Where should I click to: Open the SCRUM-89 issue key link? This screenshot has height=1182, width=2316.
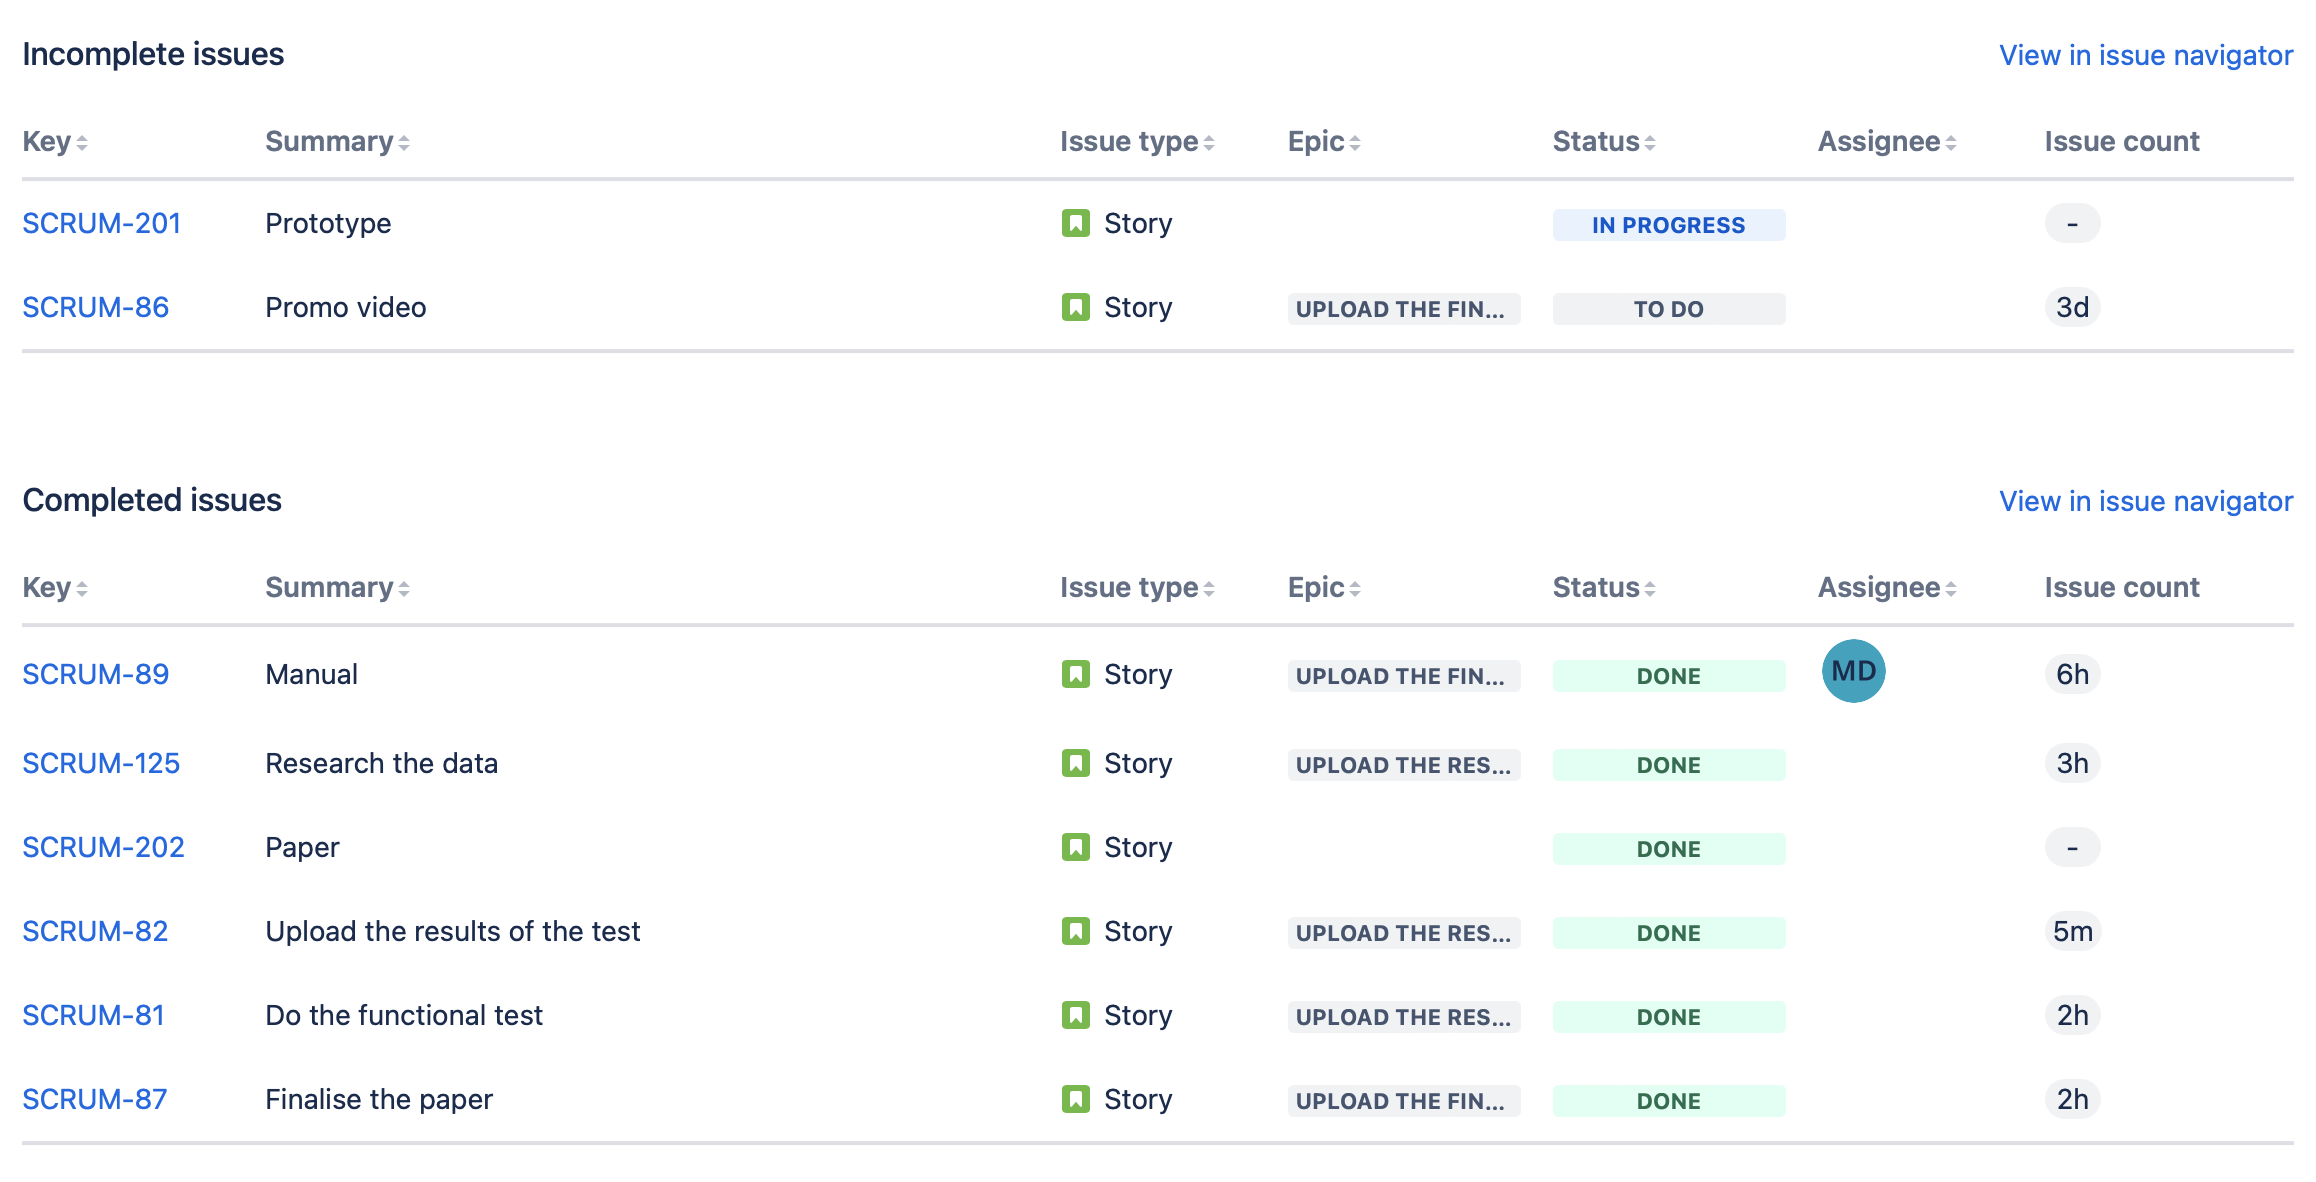click(x=95, y=674)
